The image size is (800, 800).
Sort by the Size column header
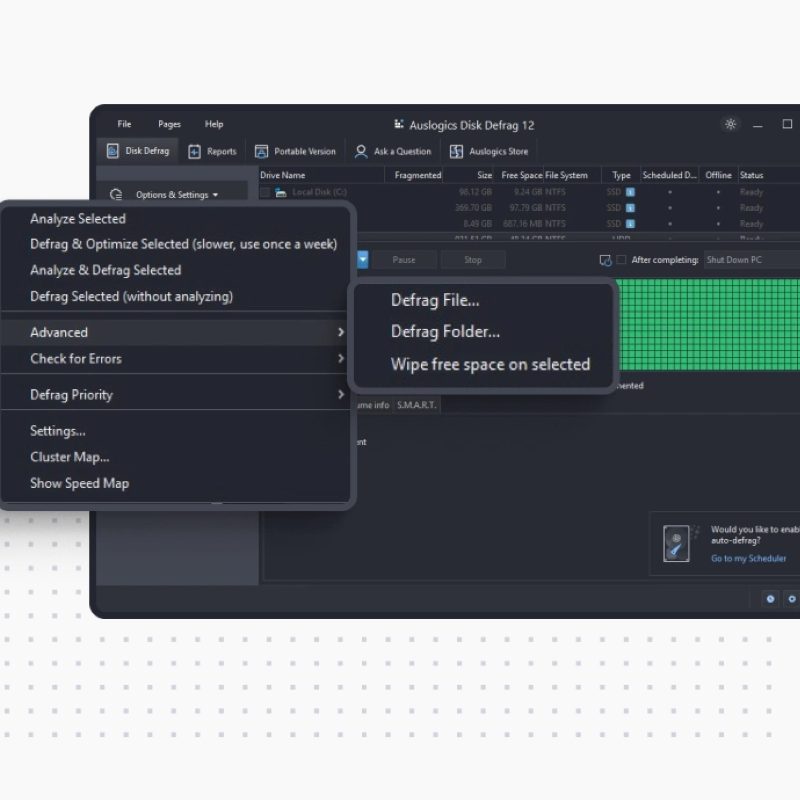[x=468, y=175]
